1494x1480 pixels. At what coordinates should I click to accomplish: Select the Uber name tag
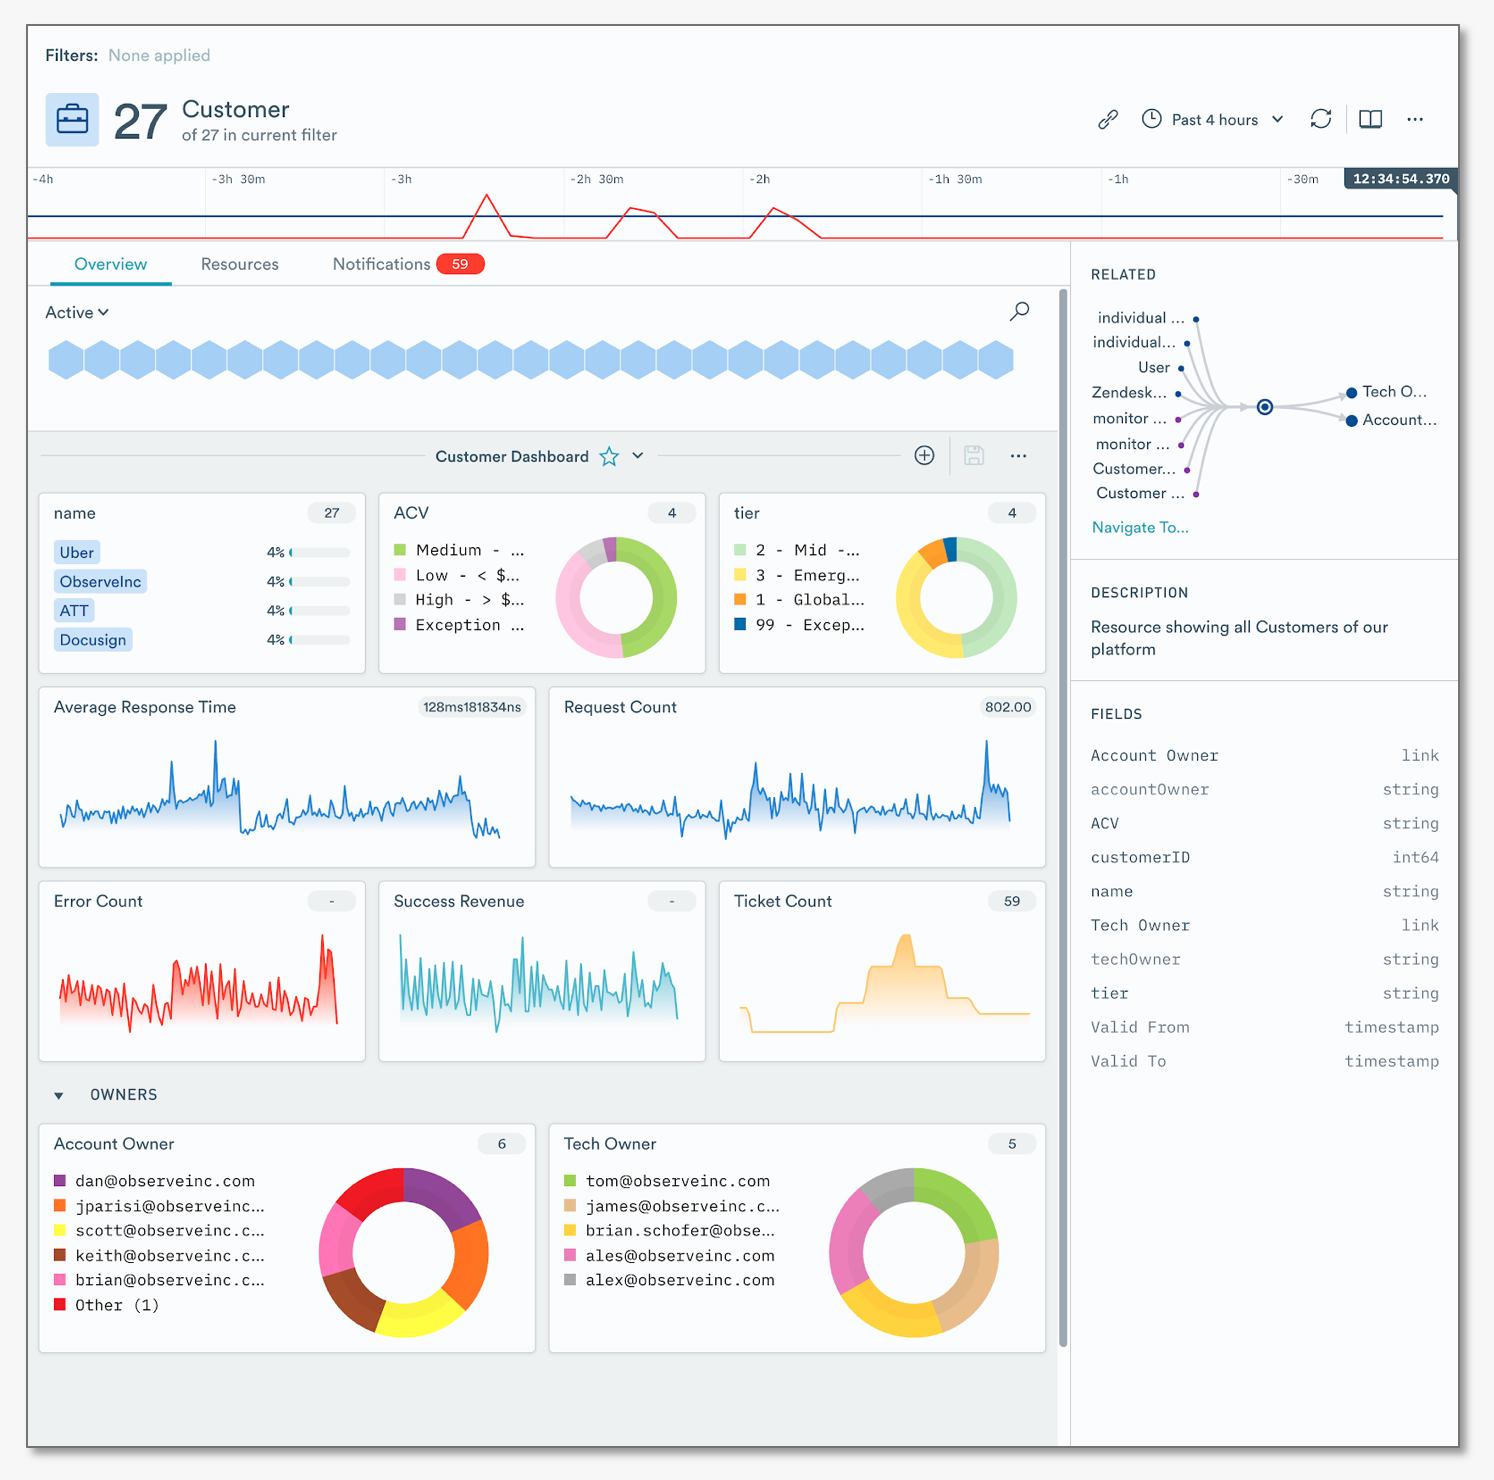tap(76, 552)
